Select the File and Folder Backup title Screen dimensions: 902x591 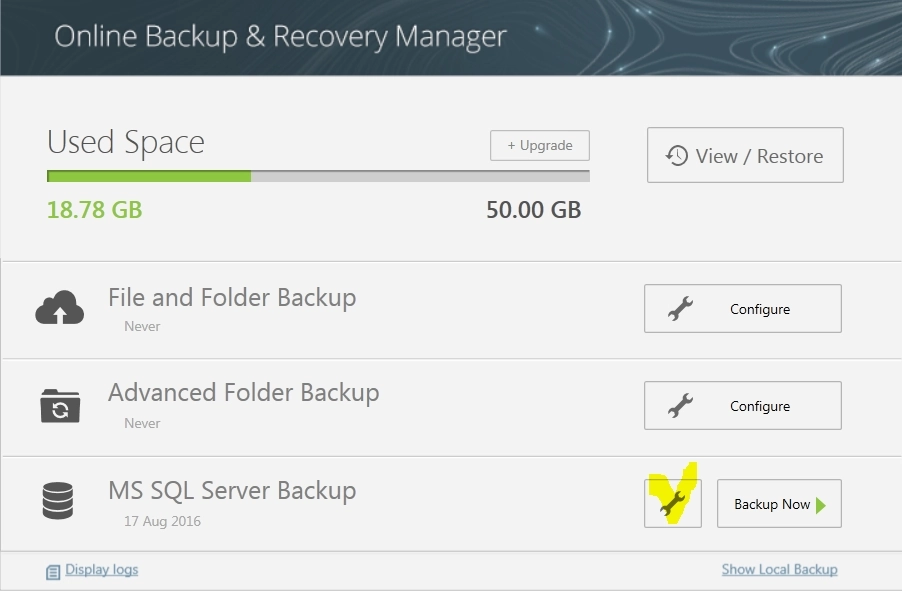coord(232,298)
